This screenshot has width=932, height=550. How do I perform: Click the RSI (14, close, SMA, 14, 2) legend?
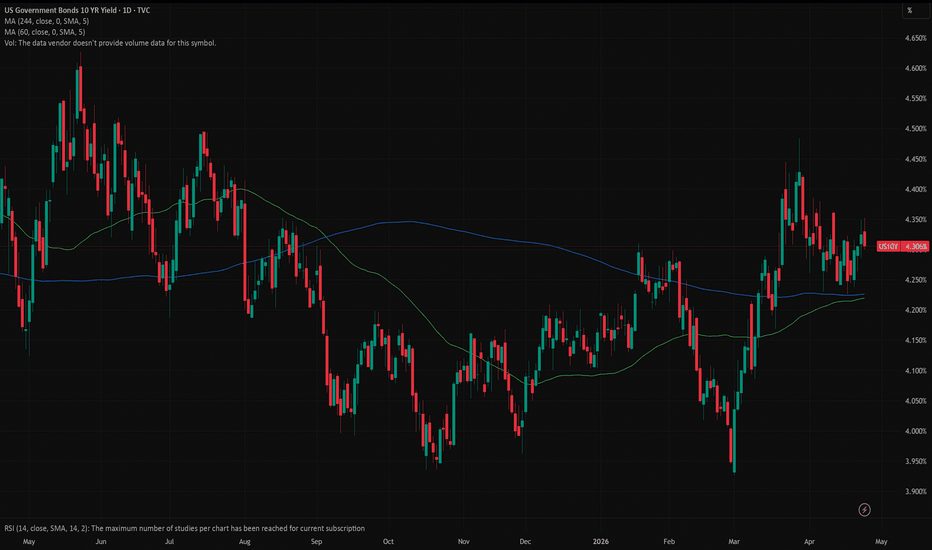[184, 528]
